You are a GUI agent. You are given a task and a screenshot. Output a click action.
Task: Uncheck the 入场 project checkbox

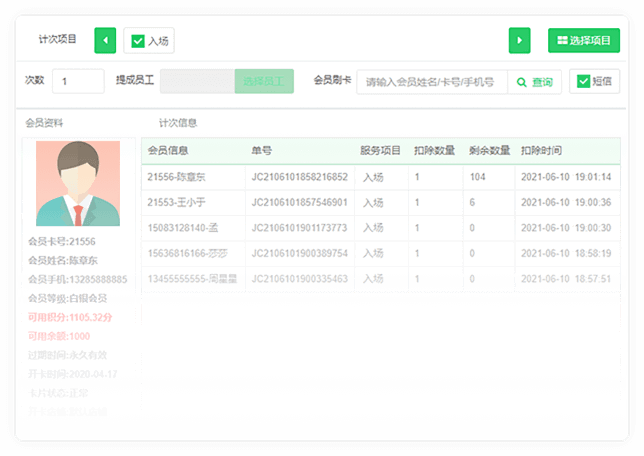pyautogui.click(x=138, y=41)
